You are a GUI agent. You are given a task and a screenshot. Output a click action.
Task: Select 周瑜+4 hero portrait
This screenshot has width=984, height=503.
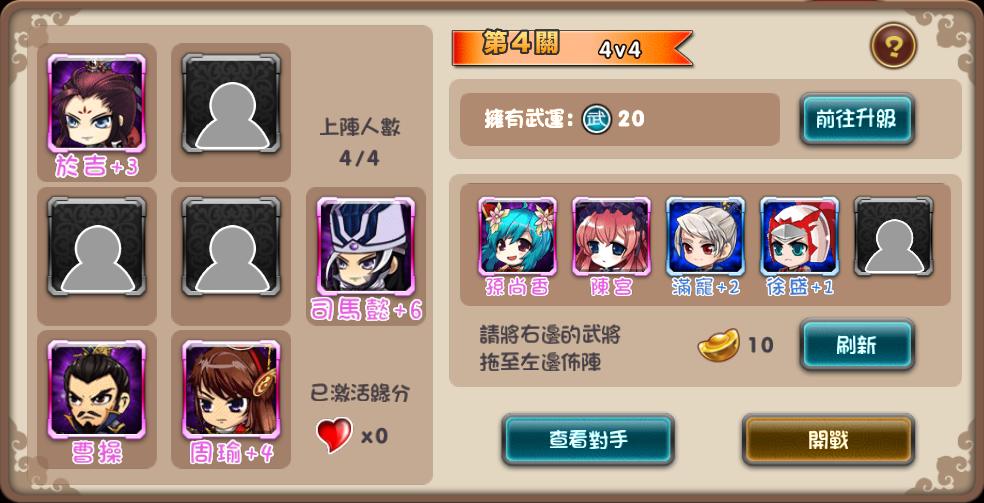tap(231, 389)
